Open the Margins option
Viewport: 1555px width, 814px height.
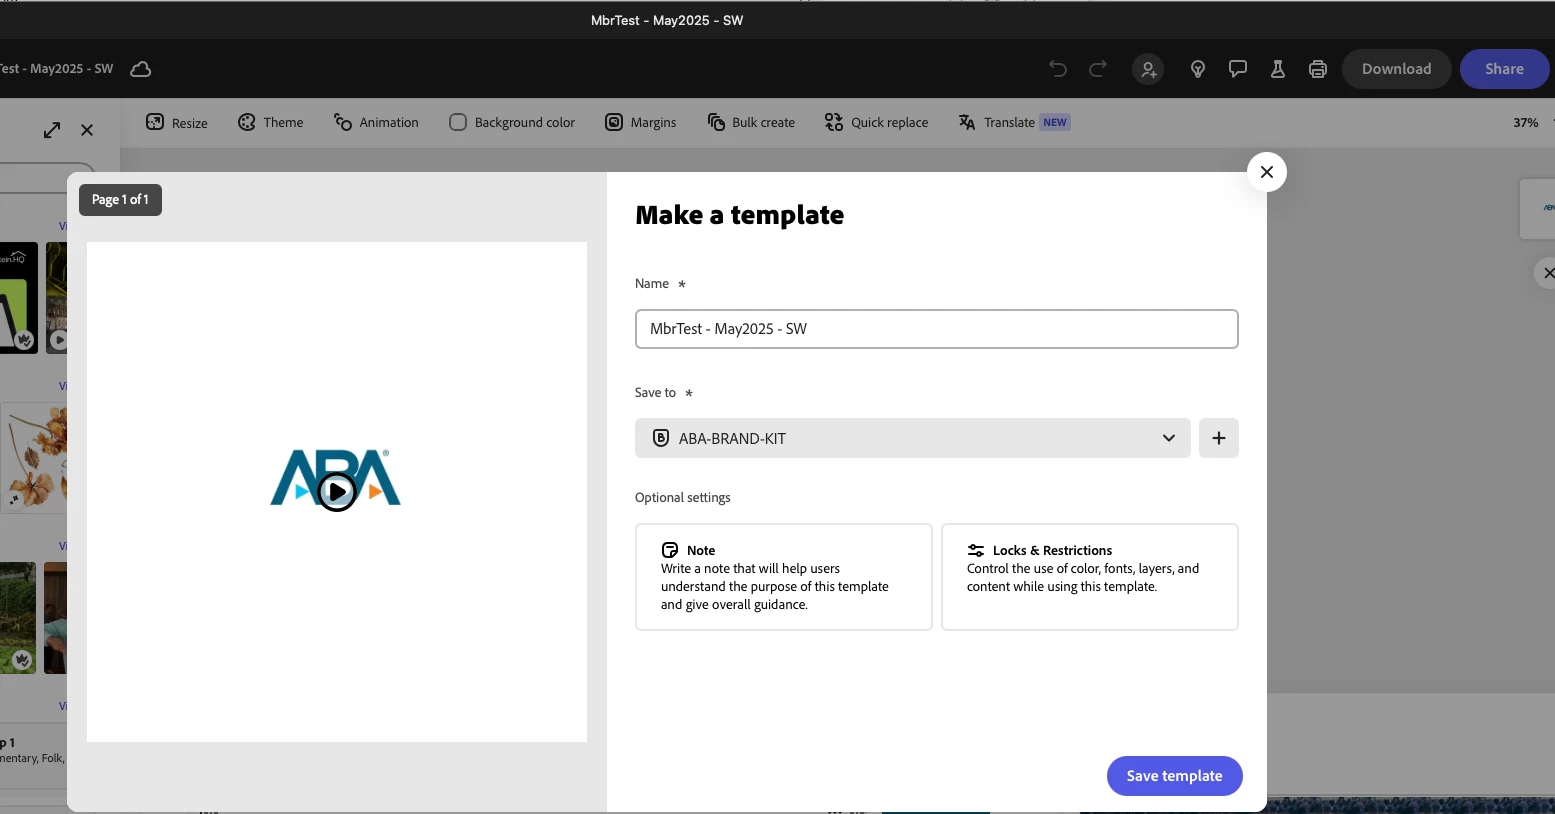pos(641,122)
